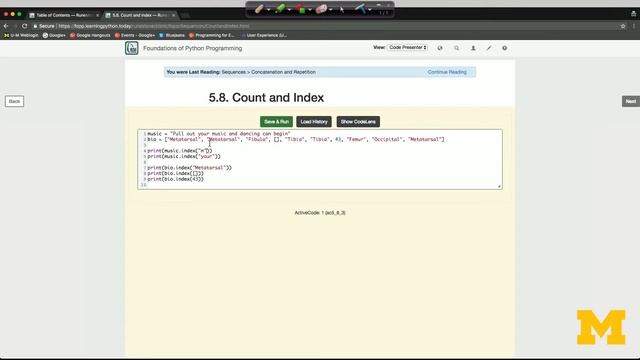The height and width of the screenshot is (360, 640).
Task: Select the red-green shapes annotation tool
Action: point(301,9)
